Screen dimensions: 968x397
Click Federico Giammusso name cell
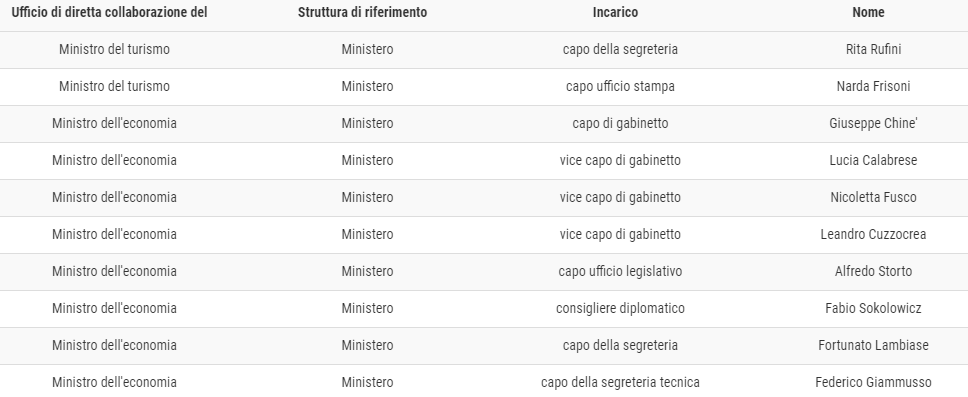(873, 383)
